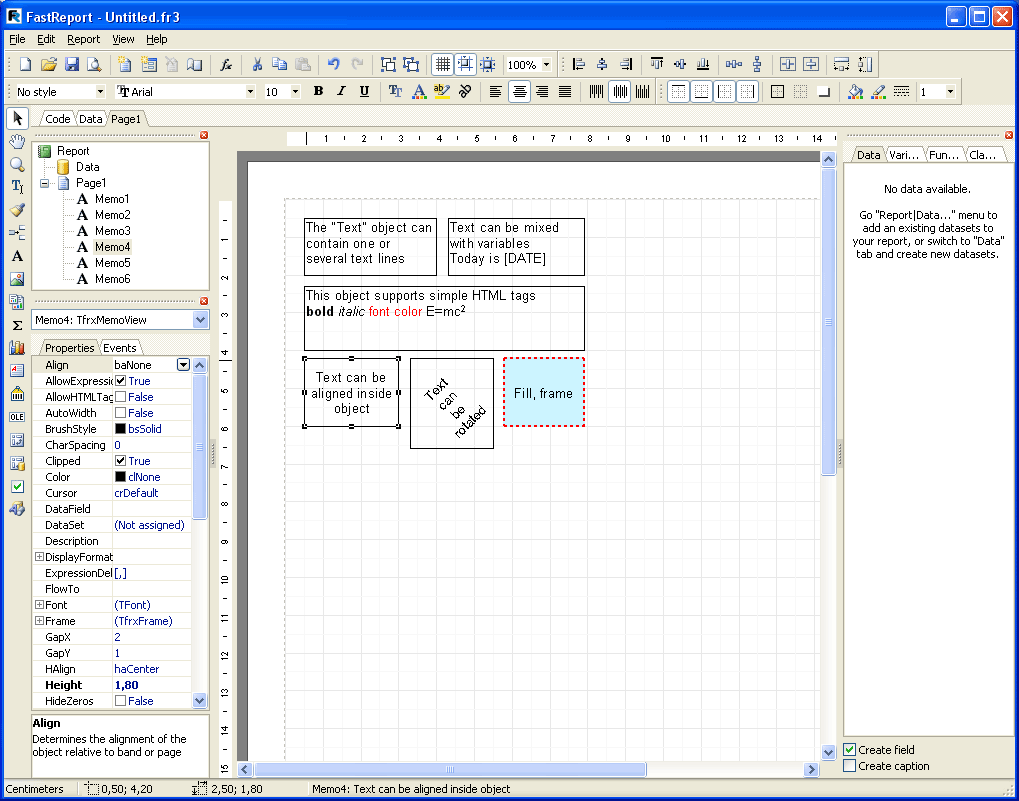Click the Justify text icon
The image size is (1019, 801).
tap(565, 92)
